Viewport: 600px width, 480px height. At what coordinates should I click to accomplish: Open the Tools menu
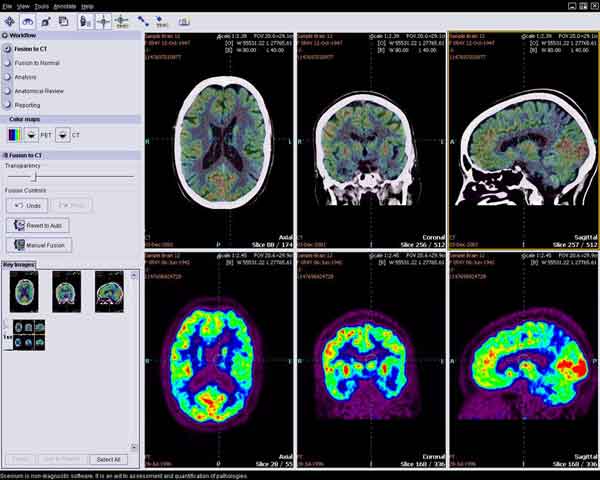coord(40,6)
